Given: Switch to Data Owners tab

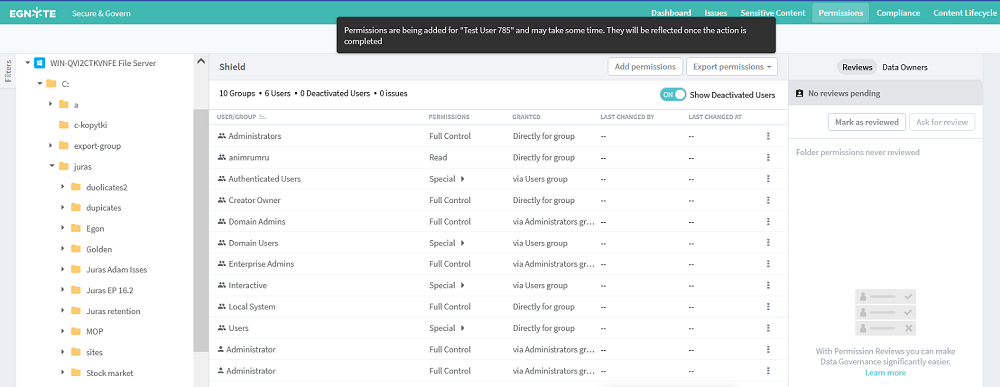Looking at the screenshot, I should tap(904, 67).
